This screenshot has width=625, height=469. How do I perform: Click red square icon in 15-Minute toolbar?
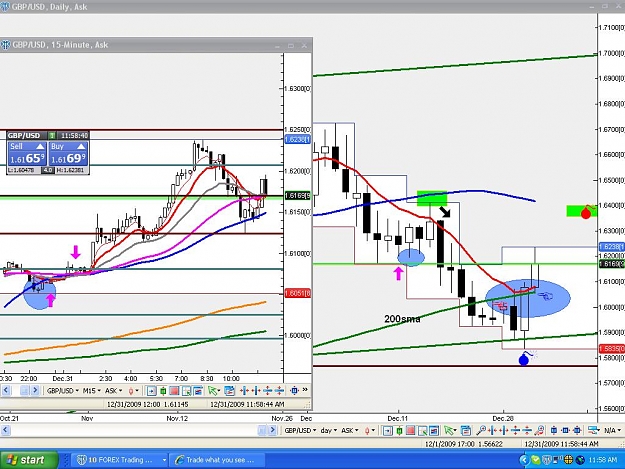(x=174, y=391)
